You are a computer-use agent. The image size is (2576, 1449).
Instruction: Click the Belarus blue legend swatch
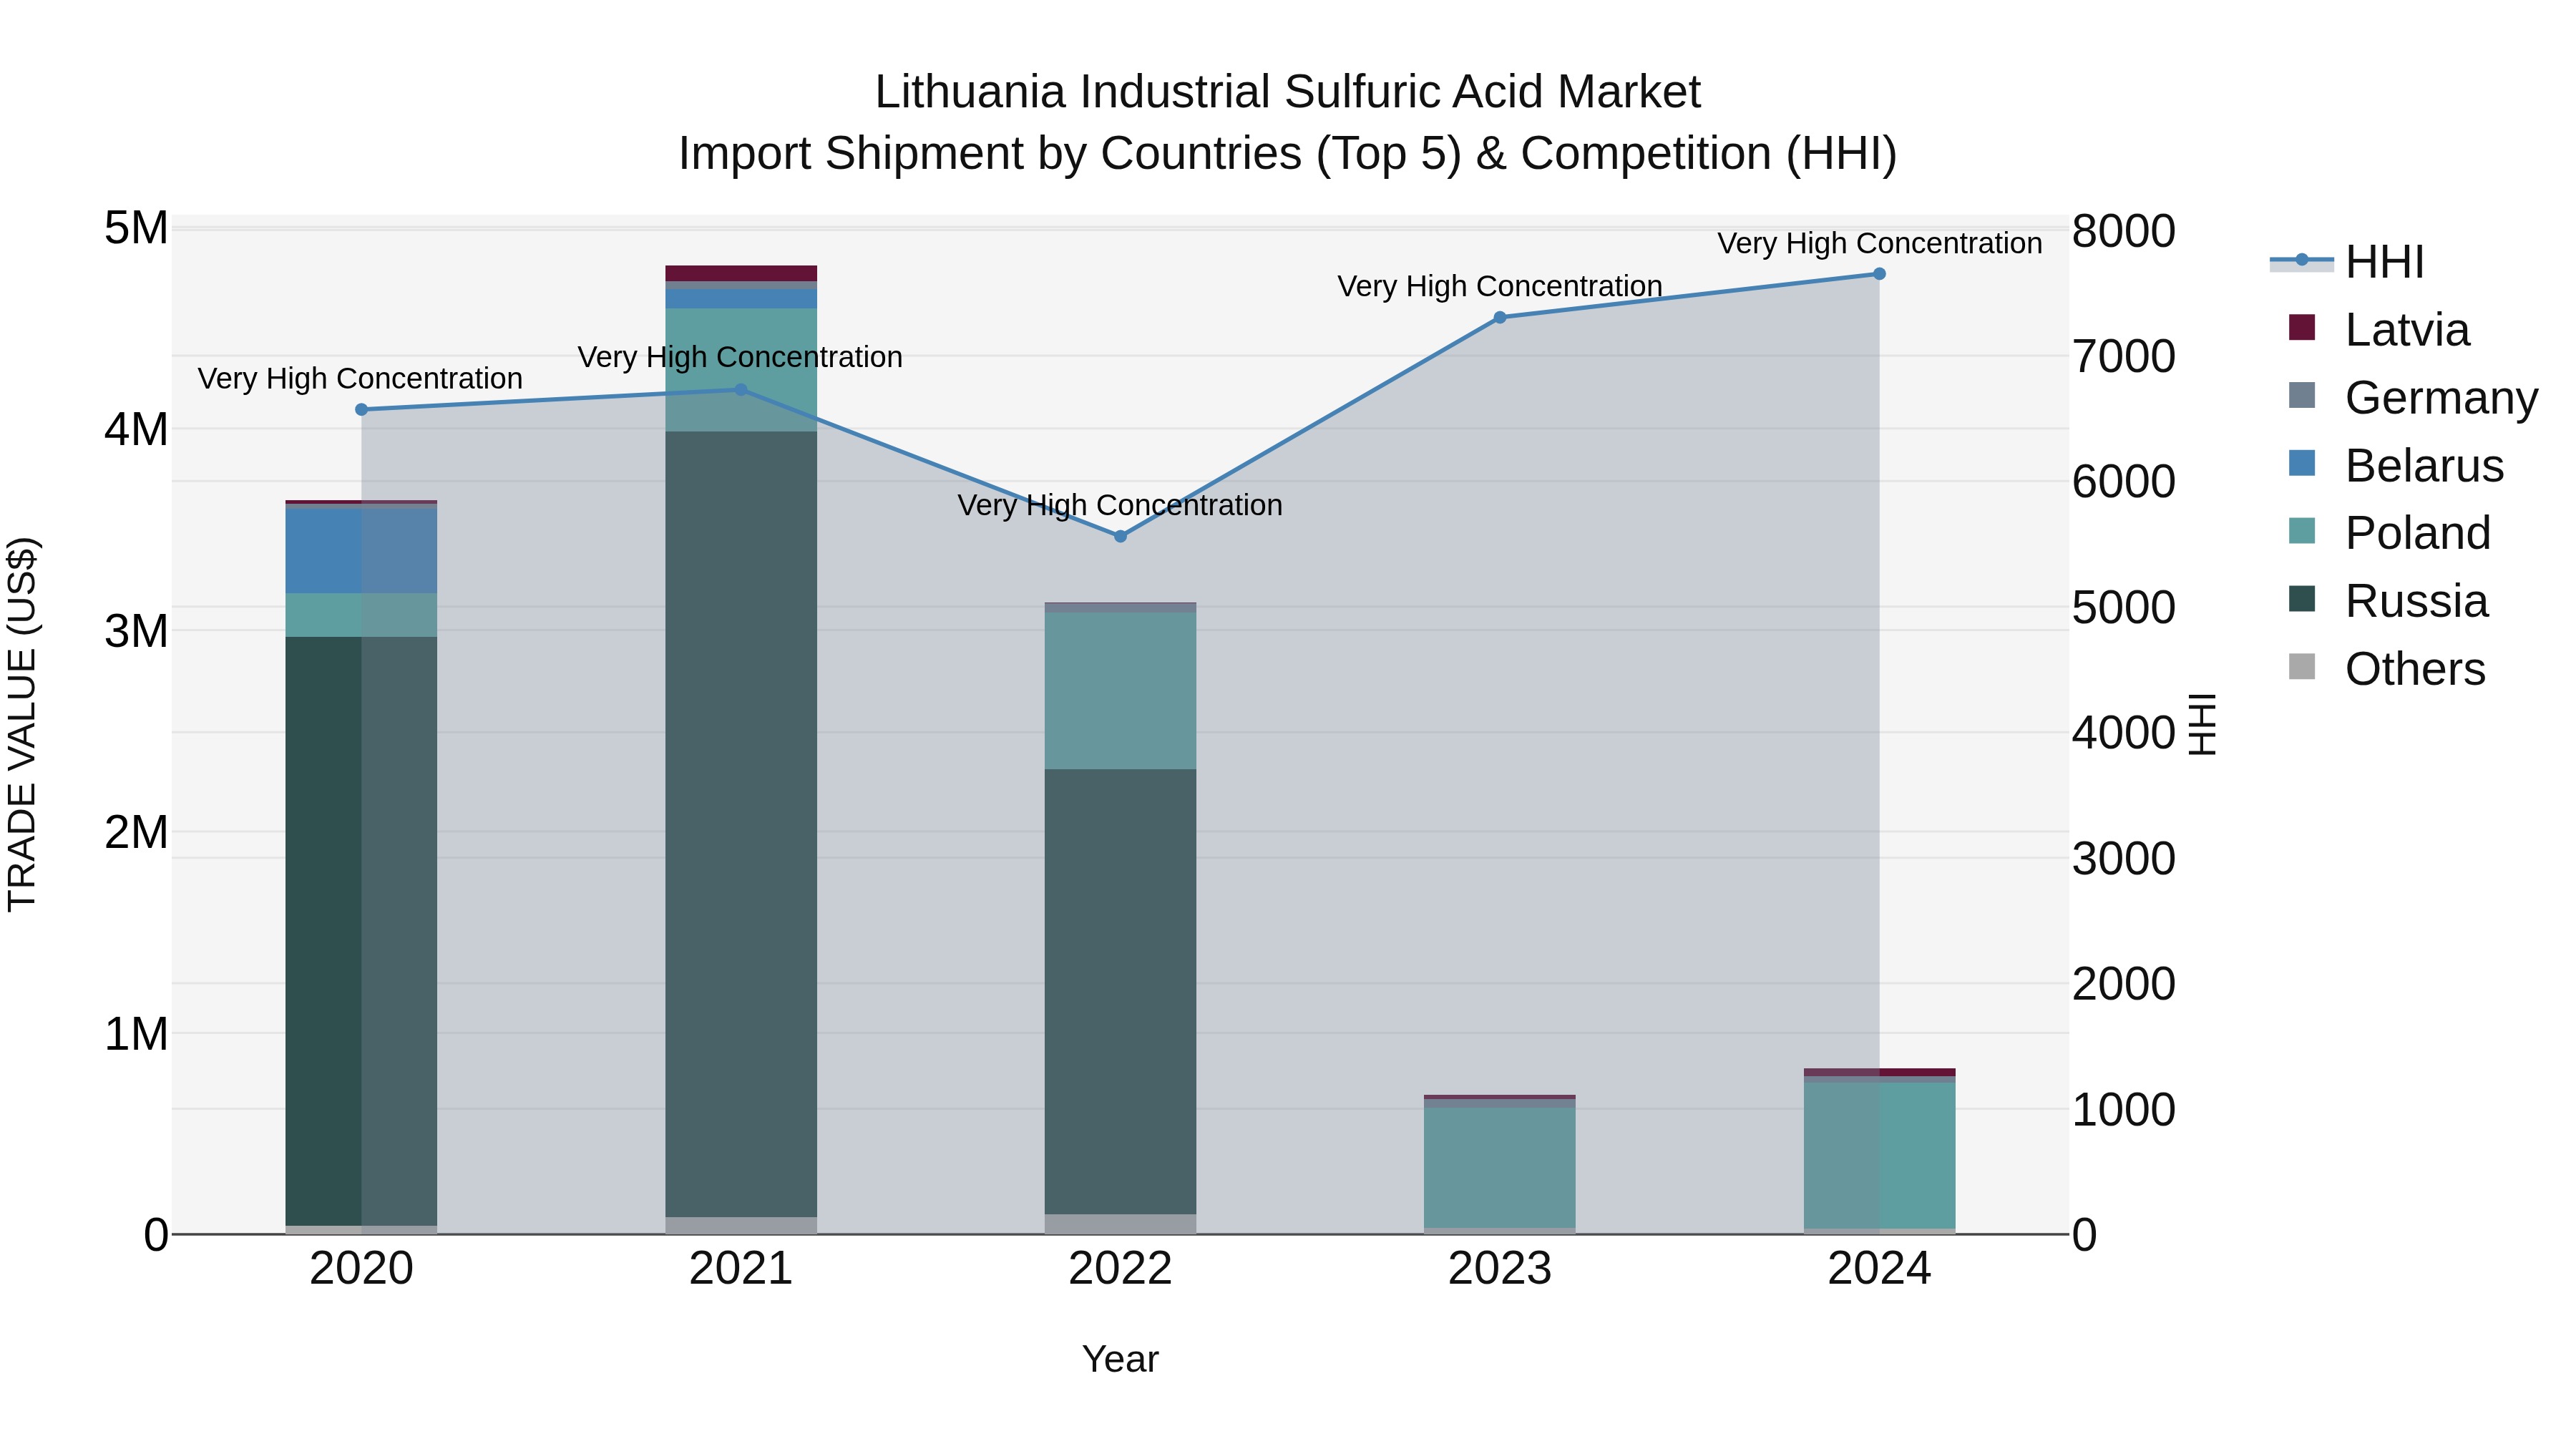pos(2302,464)
